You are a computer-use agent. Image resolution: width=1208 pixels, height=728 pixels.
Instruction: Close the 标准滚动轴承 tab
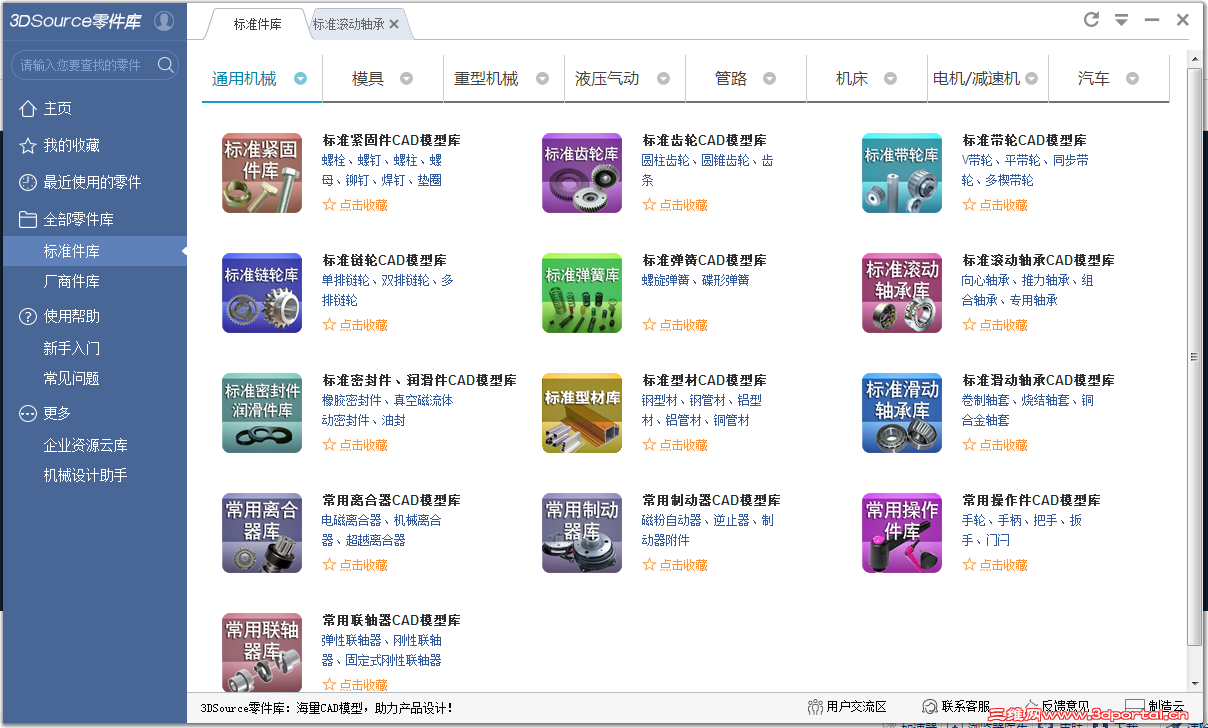pyautogui.click(x=394, y=25)
